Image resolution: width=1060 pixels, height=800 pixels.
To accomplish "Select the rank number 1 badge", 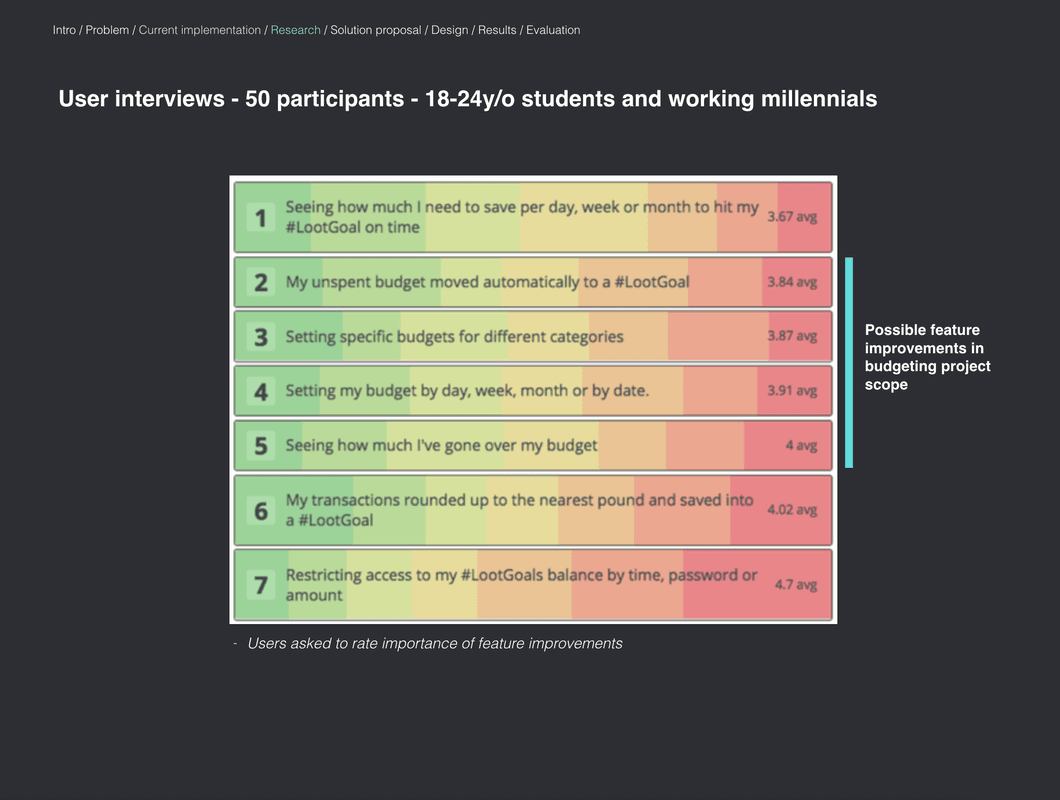I will tap(260, 218).
